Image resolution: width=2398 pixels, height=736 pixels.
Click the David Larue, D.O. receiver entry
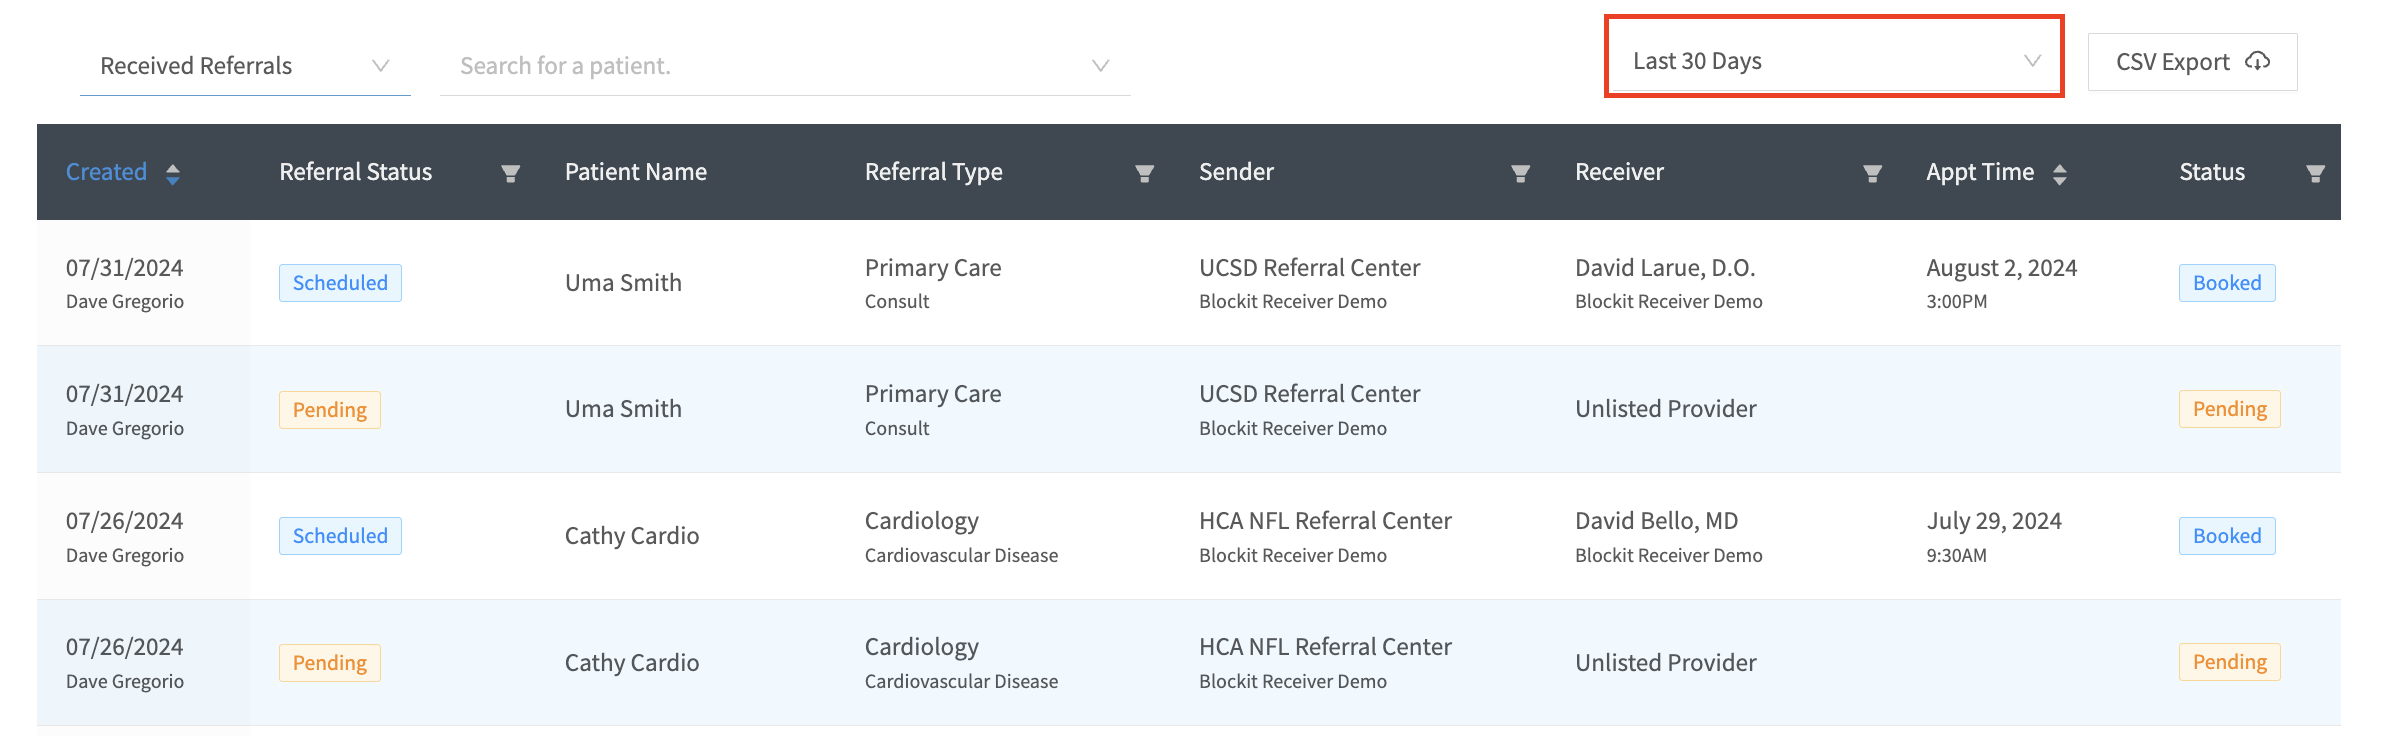1665,268
